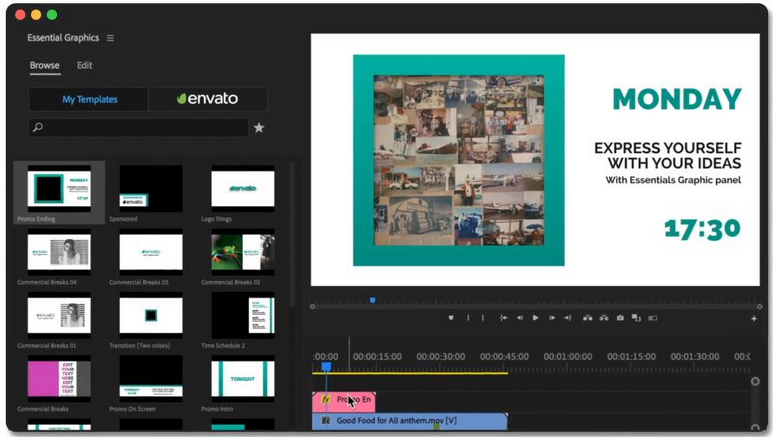Toggle the fx badge on the Promo Ending clip

click(326, 400)
